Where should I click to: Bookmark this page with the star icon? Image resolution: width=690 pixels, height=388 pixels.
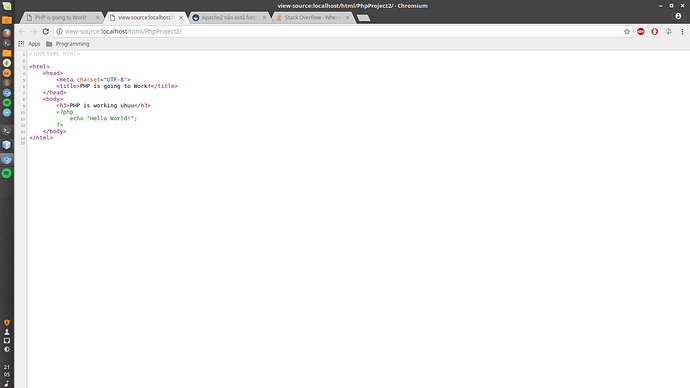pyautogui.click(x=627, y=31)
